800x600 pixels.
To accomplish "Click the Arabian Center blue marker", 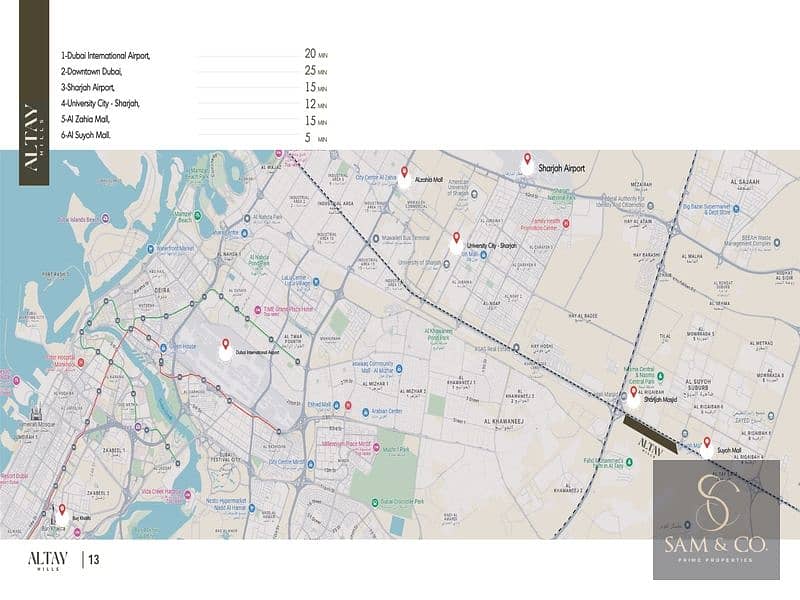I will click(365, 412).
